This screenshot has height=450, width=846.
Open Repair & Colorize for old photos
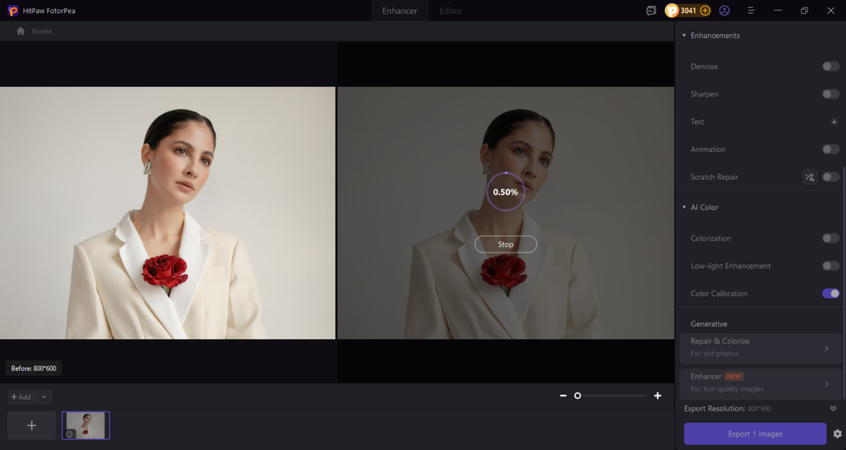(x=760, y=347)
